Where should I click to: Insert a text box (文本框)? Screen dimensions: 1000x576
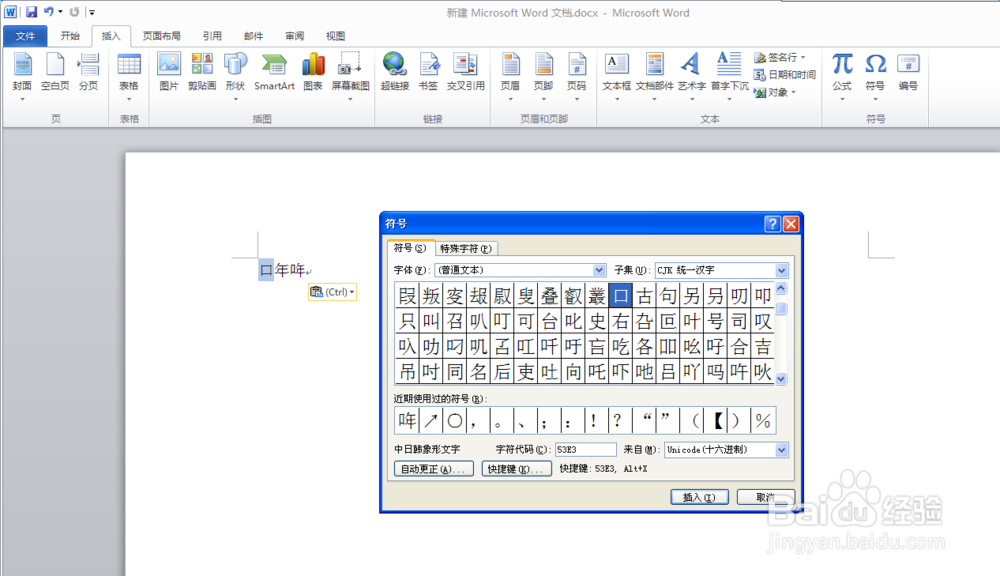(617, 76)
